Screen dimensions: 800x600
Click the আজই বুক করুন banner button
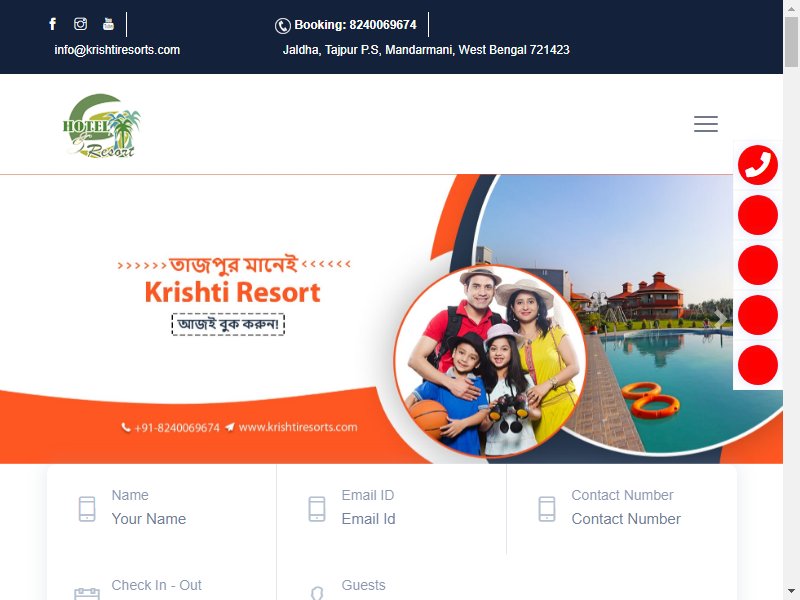click(x=228, y=324)
